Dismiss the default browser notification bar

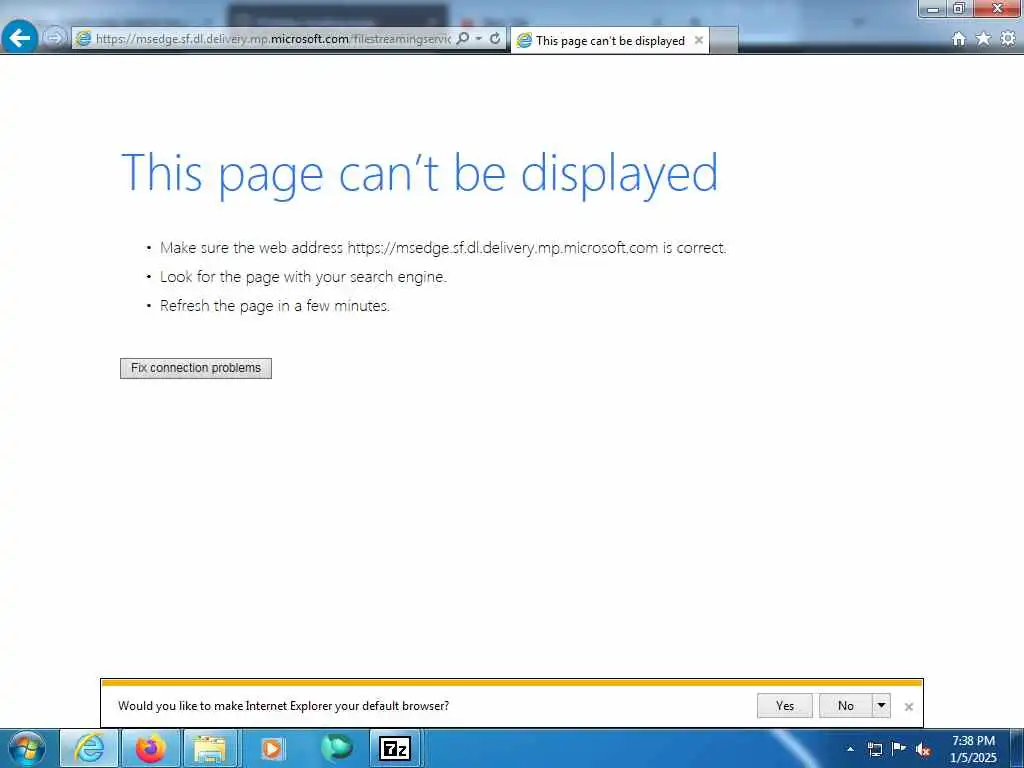pos(908,707)
